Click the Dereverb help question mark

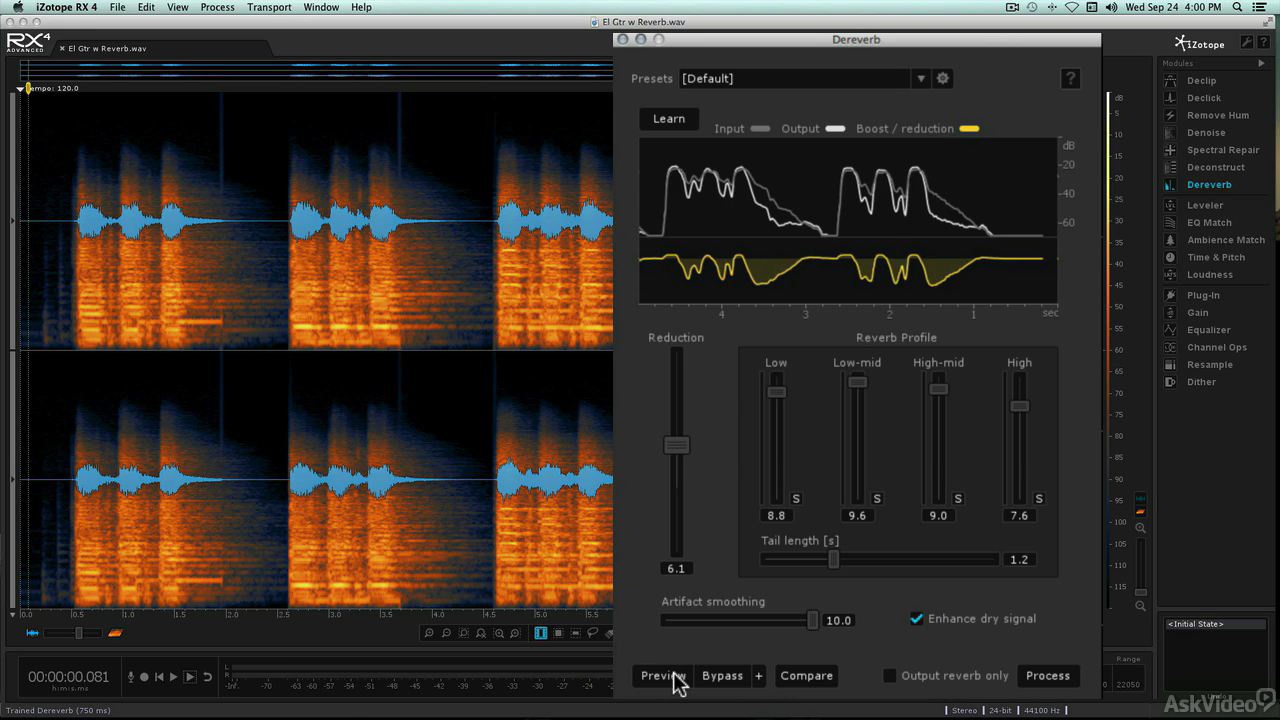click(x=1070, y=78)
